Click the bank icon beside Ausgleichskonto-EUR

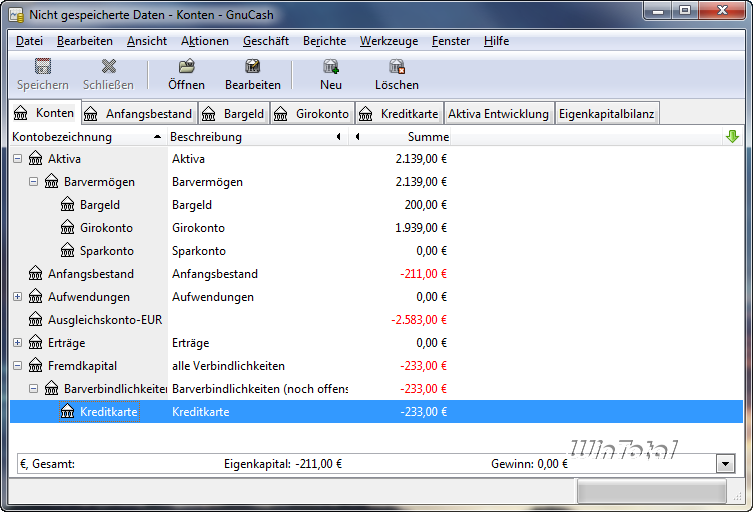(36, 319)
